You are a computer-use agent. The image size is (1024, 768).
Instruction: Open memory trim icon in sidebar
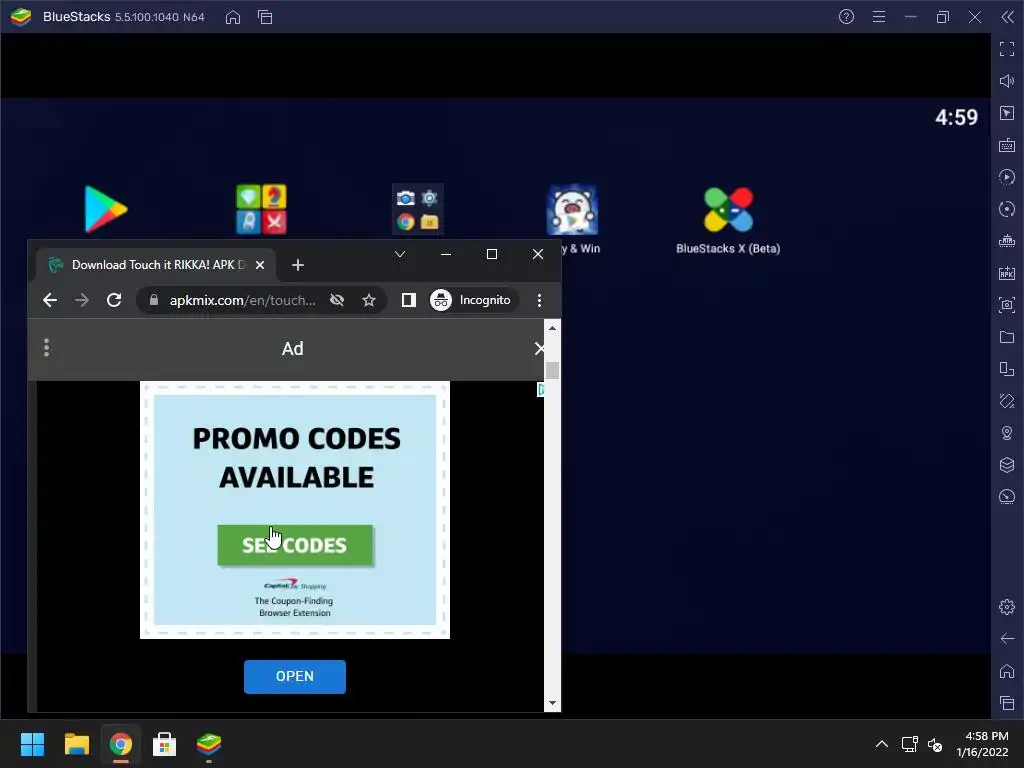[1007, 241]
